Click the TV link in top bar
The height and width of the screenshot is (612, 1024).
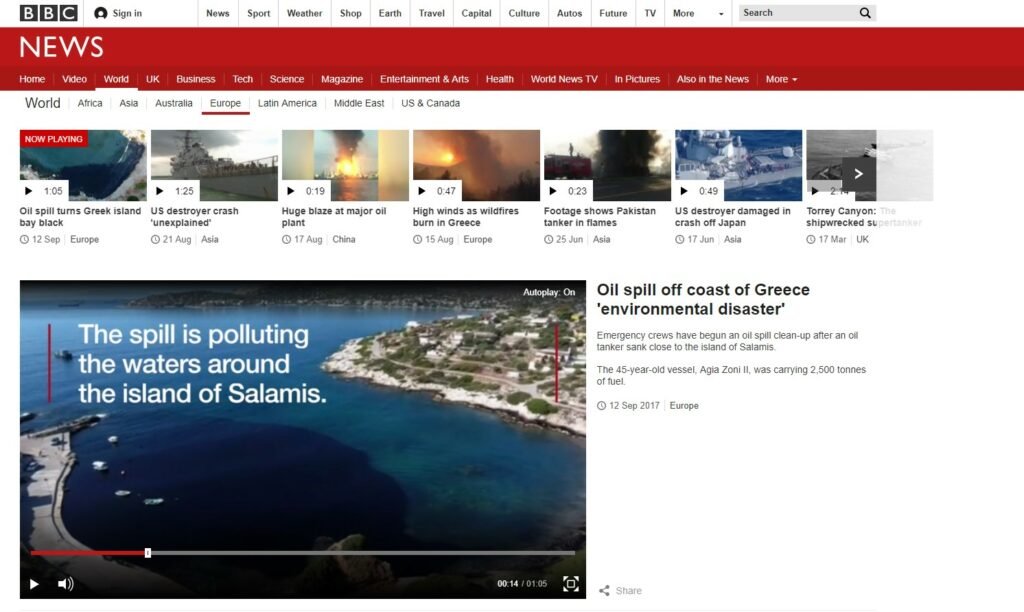tap(650, 13)
